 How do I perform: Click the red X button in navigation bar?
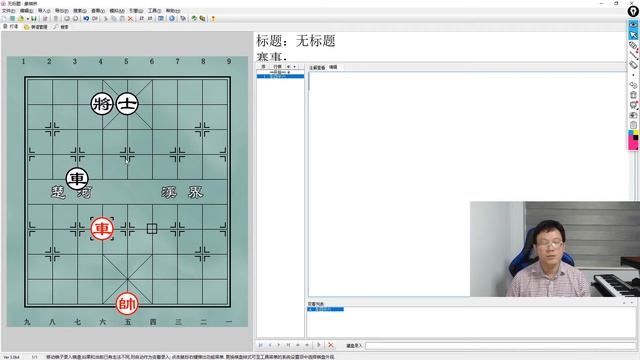point(331,345)
